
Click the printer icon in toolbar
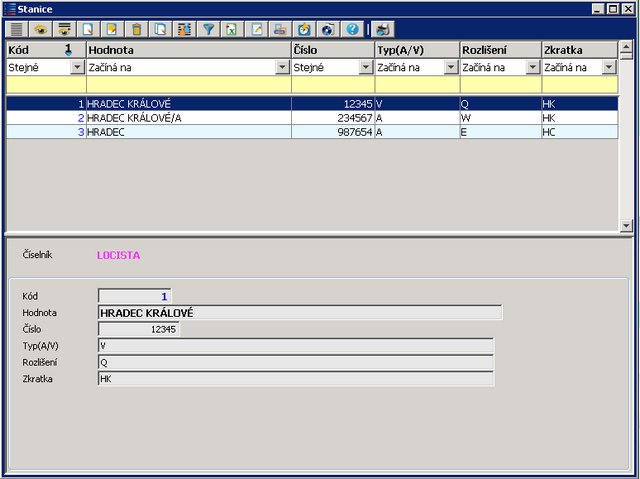coord(384,29)
